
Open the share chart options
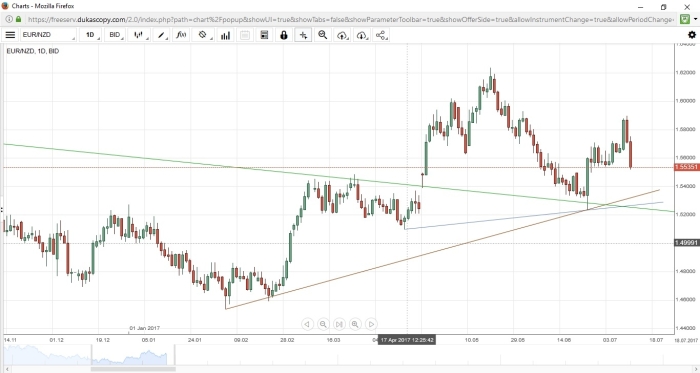coord(381,35)
